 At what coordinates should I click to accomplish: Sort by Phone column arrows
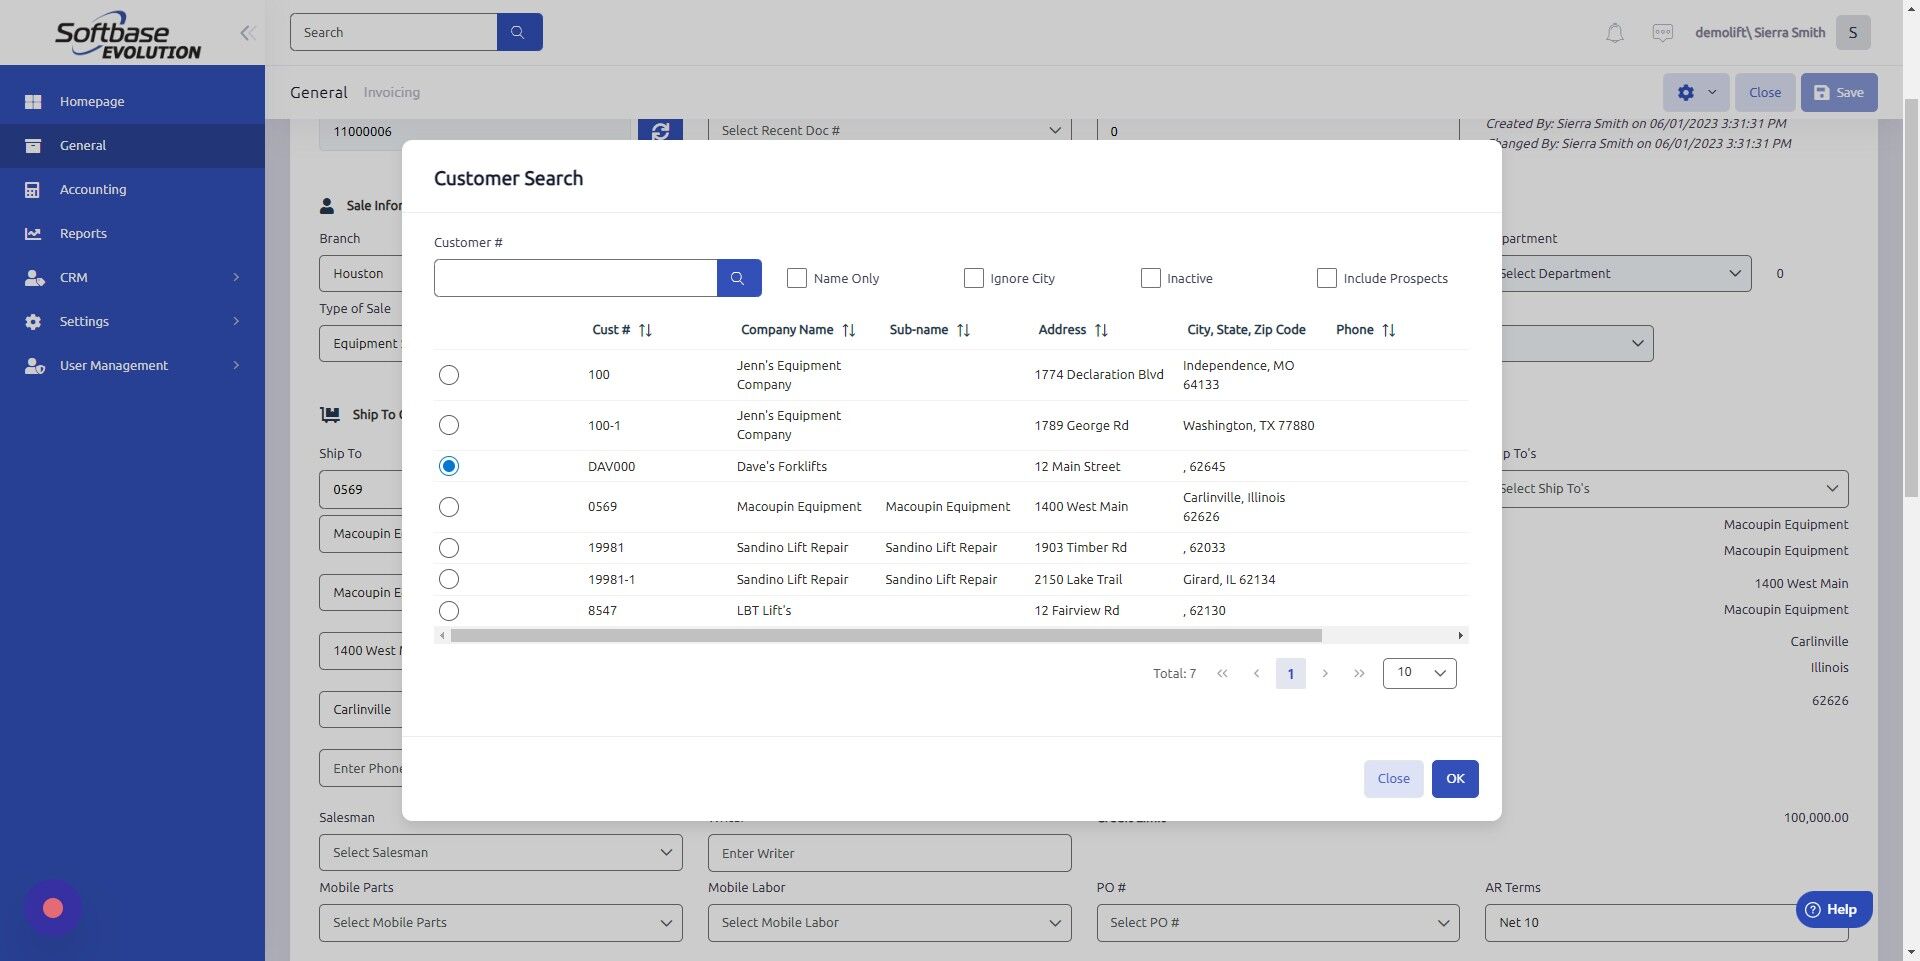pos(1388,330)
